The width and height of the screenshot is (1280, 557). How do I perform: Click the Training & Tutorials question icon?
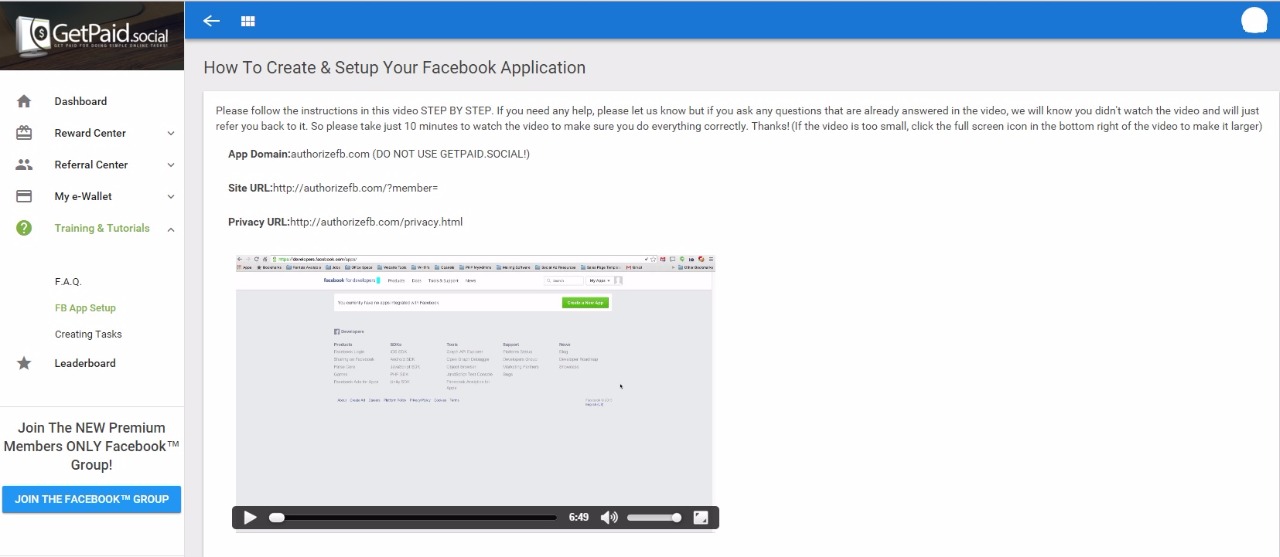click(24, 228)
